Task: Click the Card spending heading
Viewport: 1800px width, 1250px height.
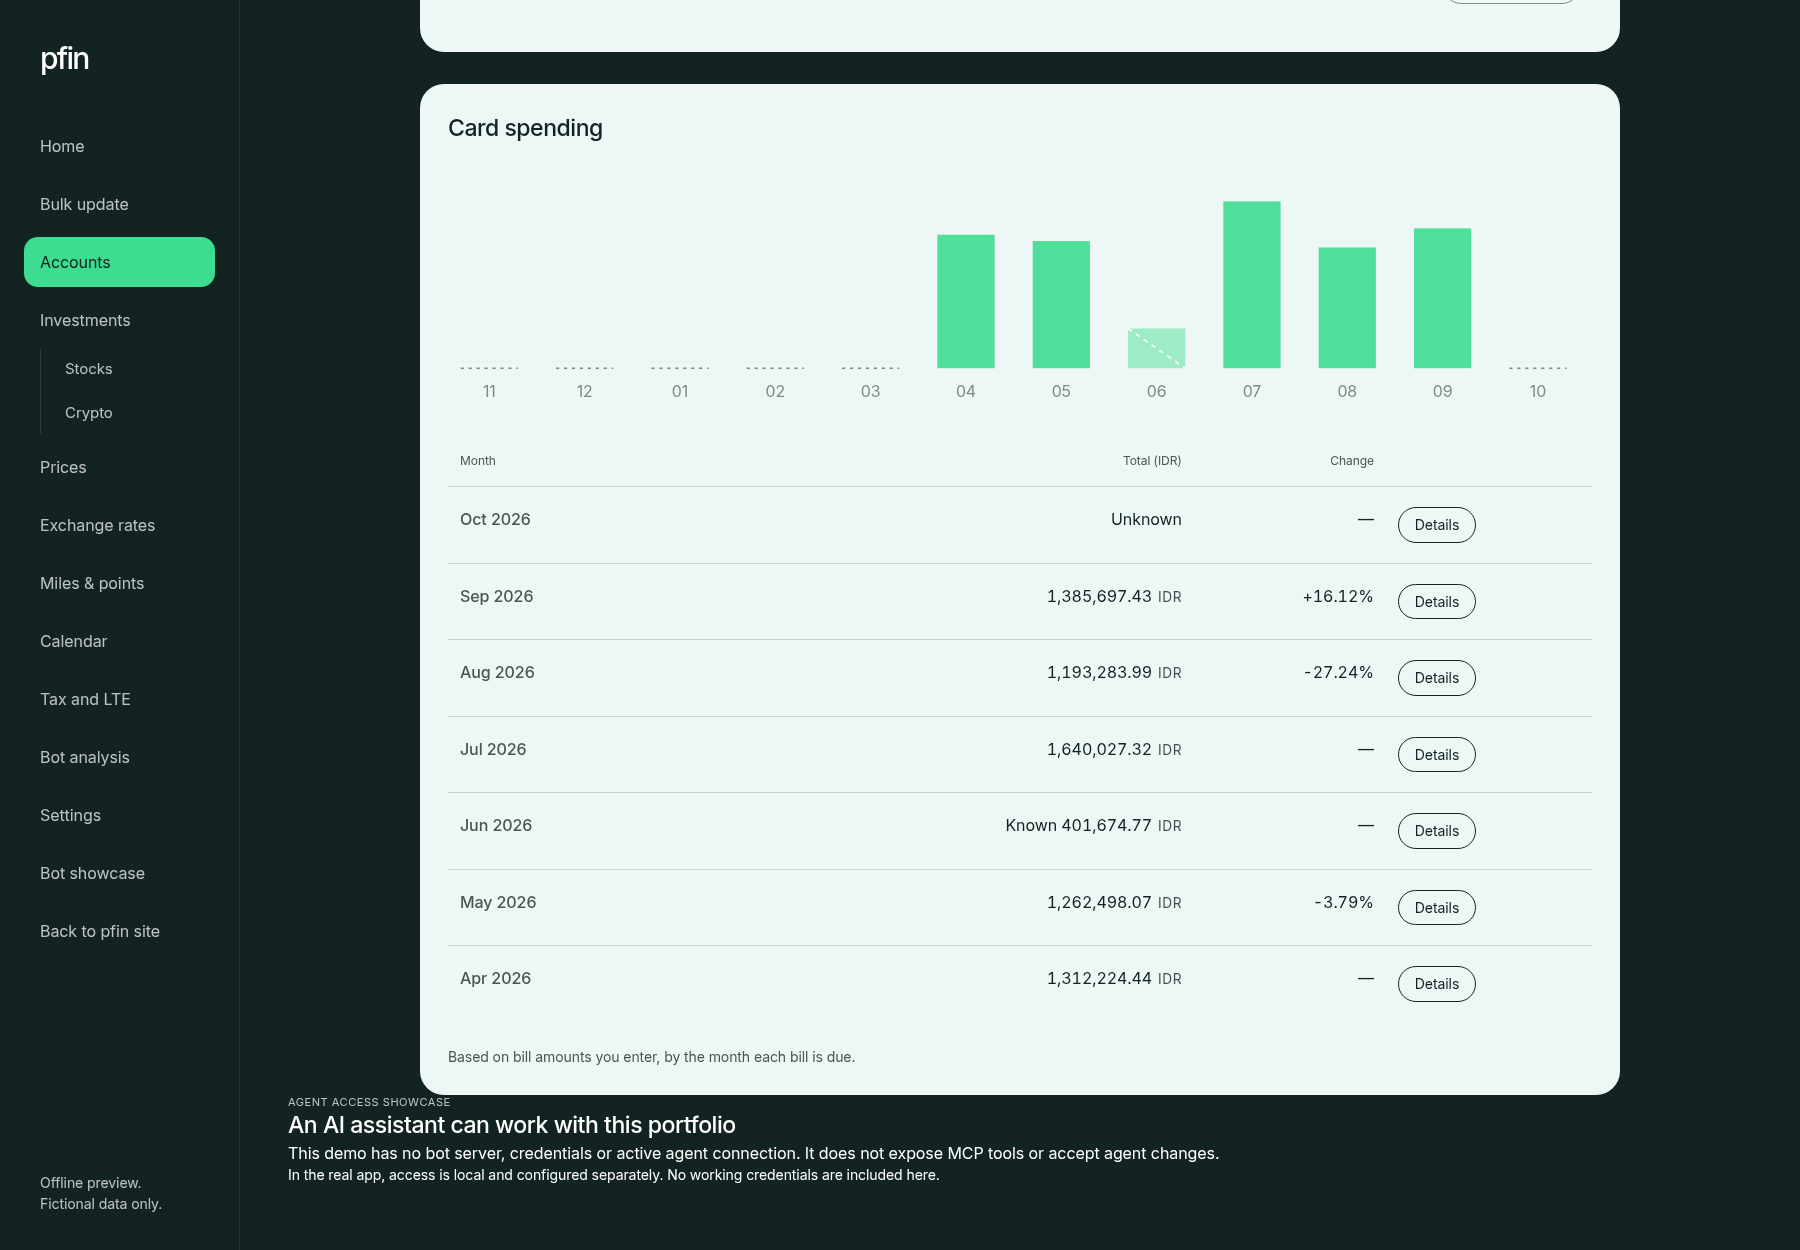Action: coord(525,128)
